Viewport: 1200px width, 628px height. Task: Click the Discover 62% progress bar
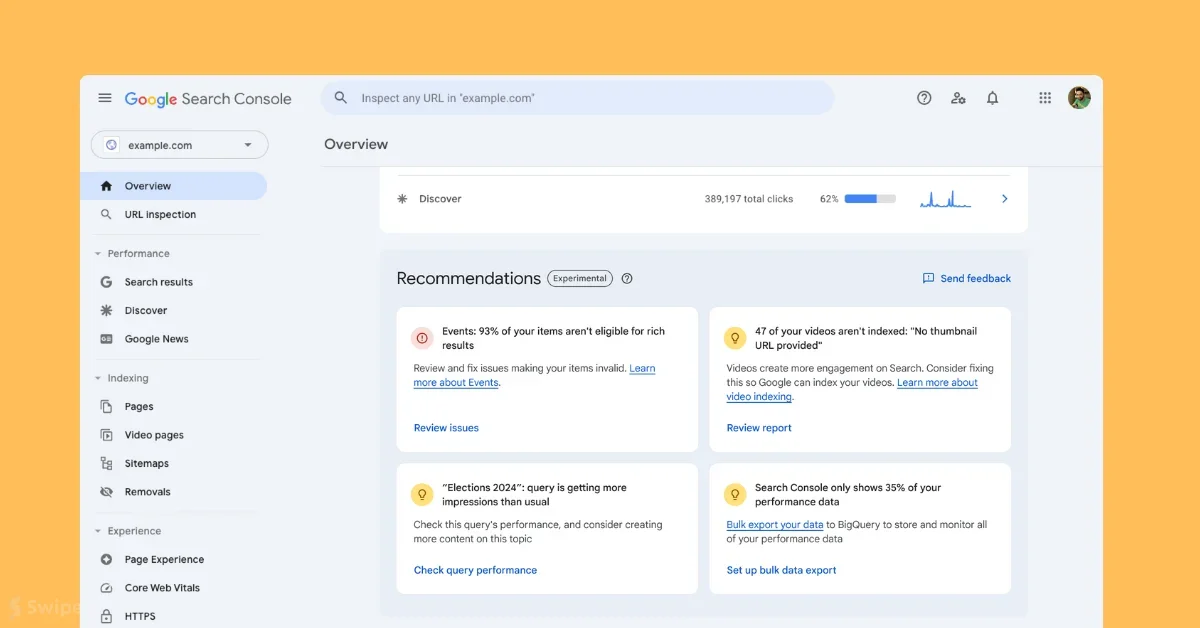pyautogui.click(x=870, y=199)
